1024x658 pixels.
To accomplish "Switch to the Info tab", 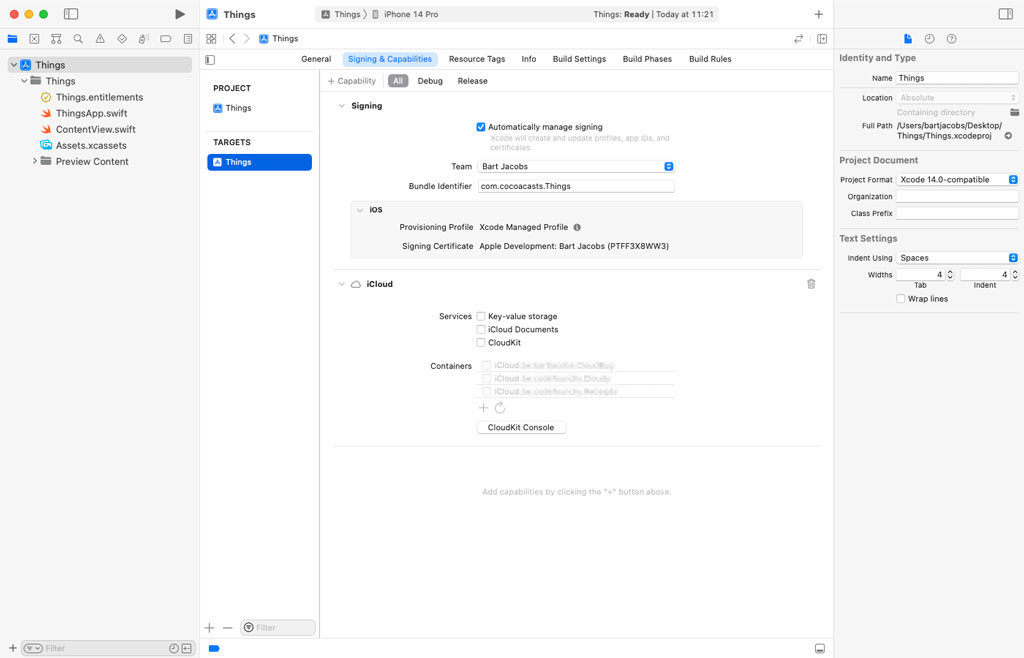I will (529, 59).
